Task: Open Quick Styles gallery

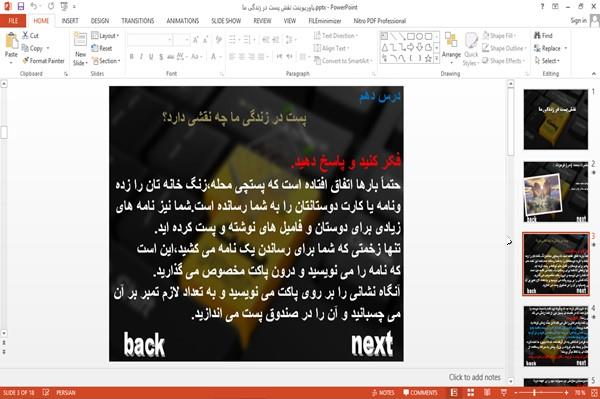Action: pos(471,50)
